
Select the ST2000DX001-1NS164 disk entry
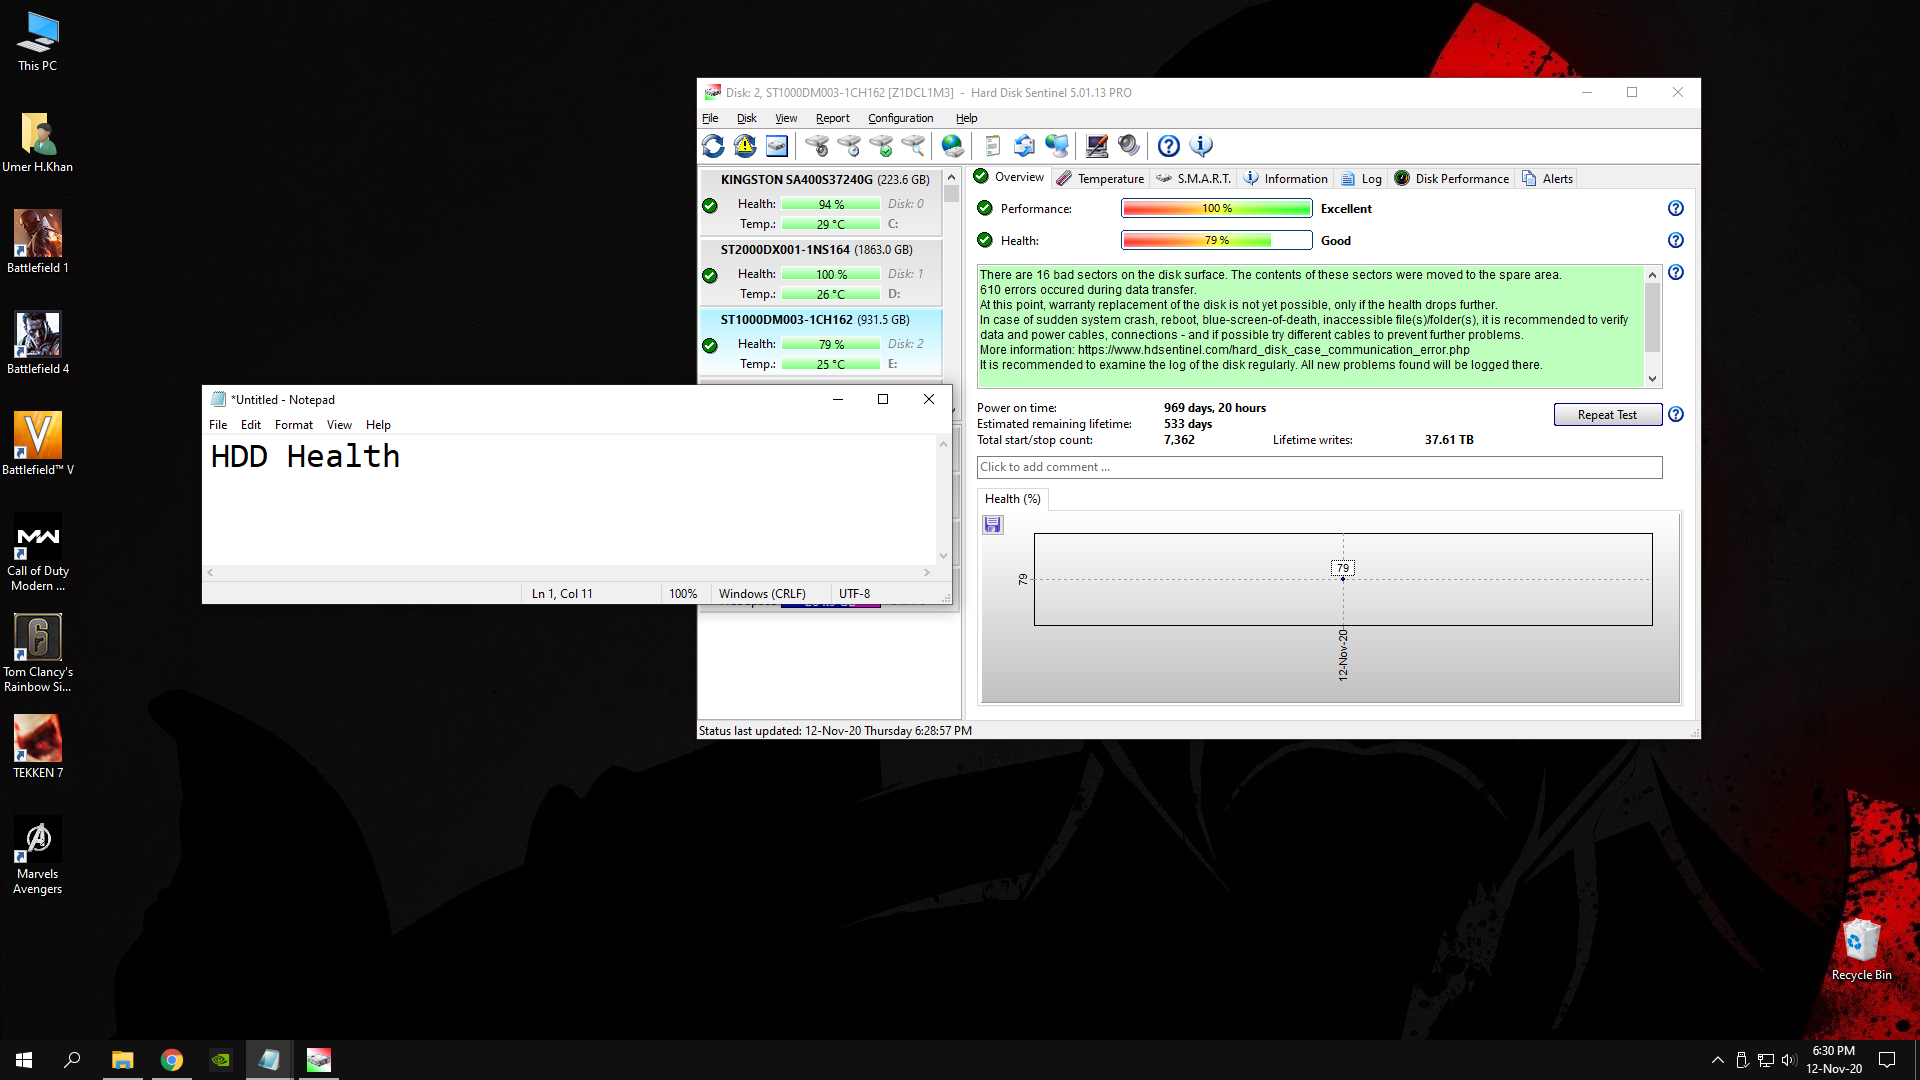tap(820, 272)
